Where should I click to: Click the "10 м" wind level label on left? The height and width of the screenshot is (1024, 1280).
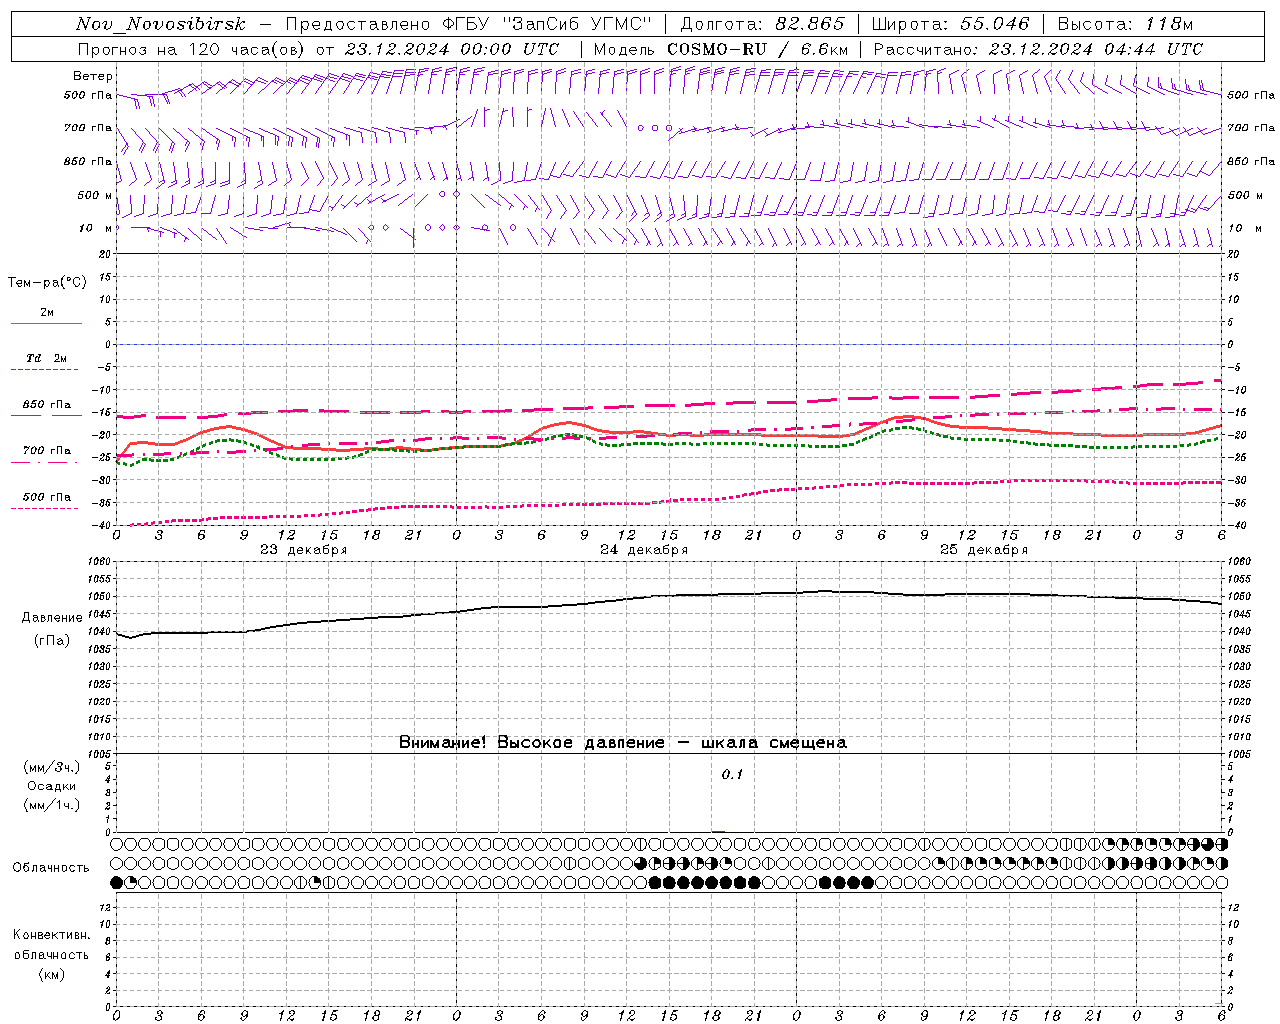pyautogui.click(x=96, y=228)
